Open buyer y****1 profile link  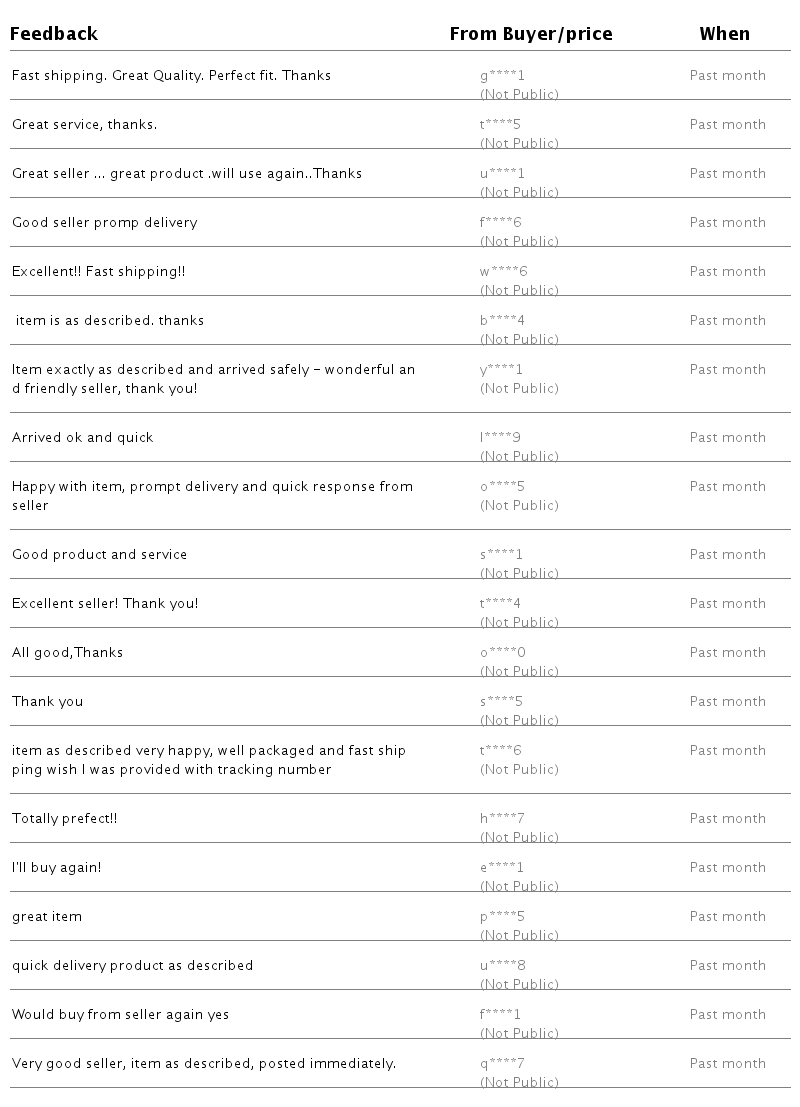501,370
